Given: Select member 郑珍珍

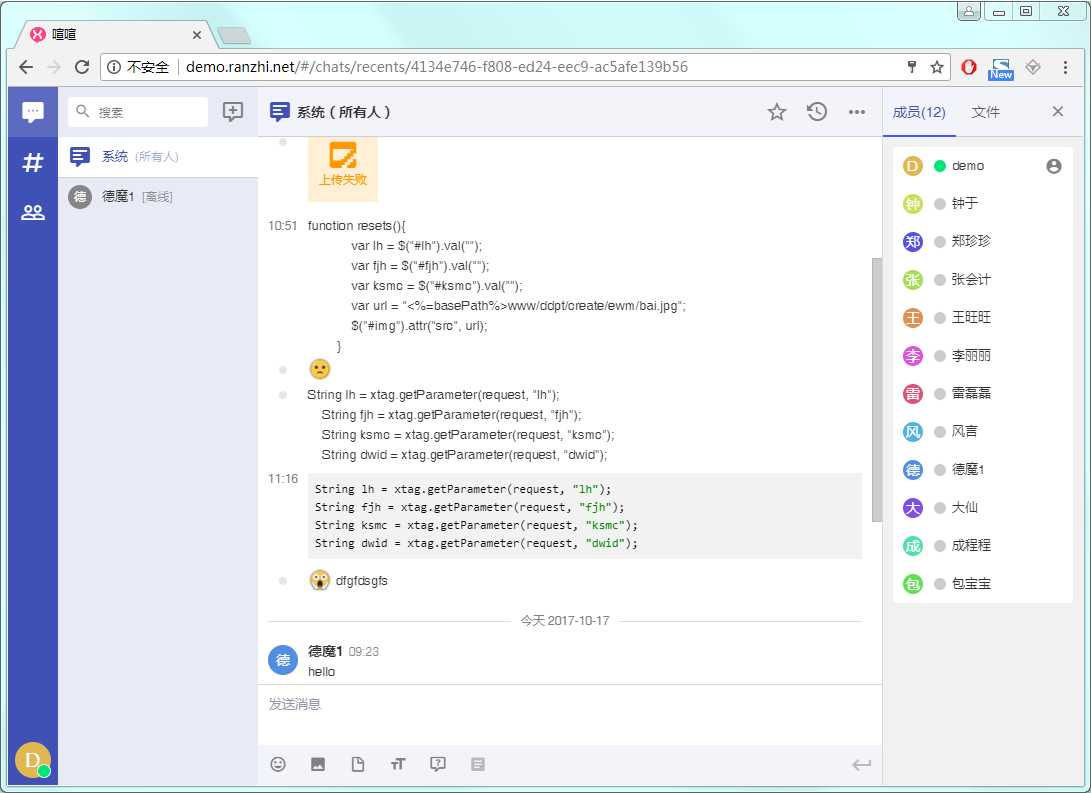Looking at the screenshot, I should [982, 241].
